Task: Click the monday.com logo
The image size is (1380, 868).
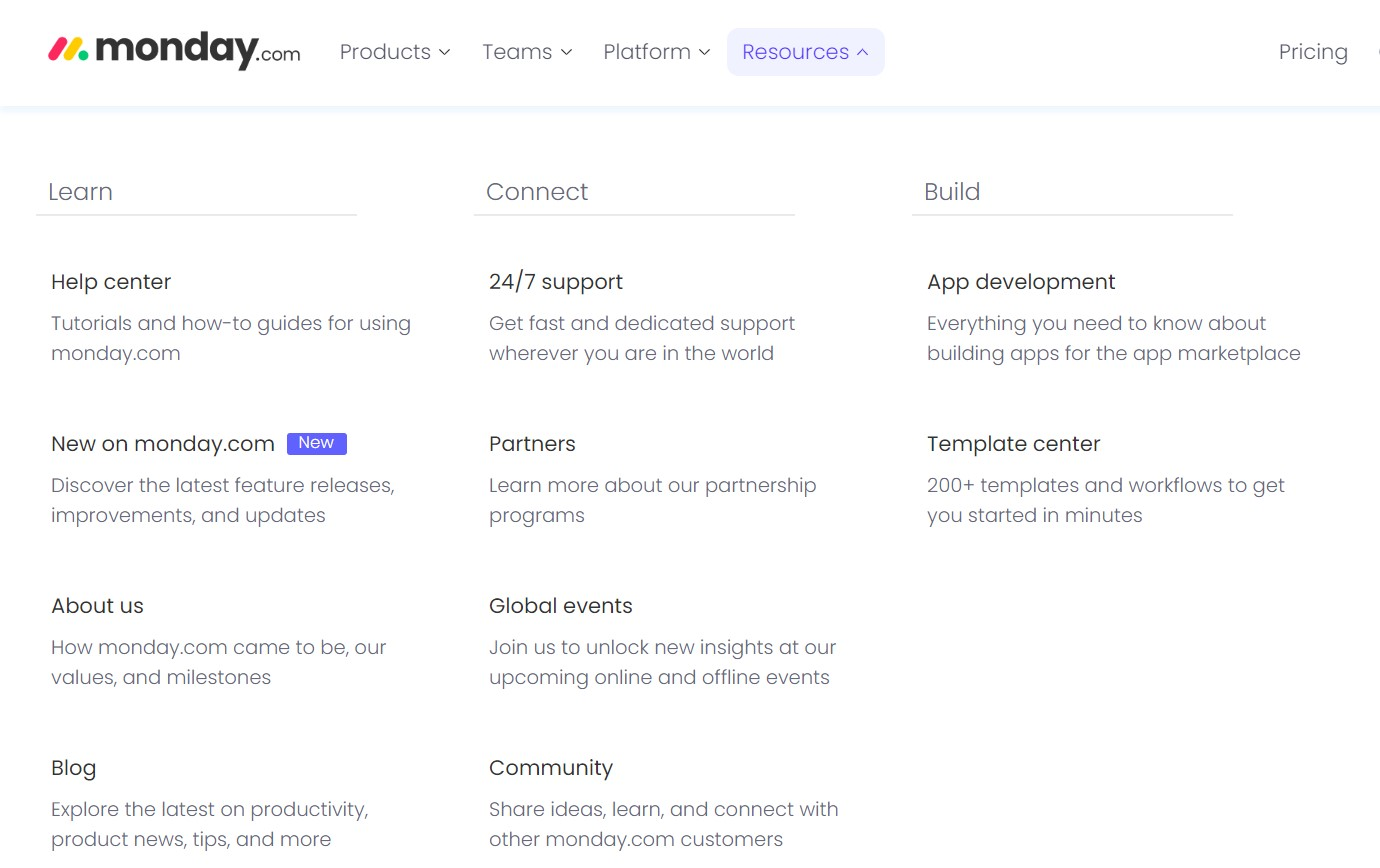Action: (x=174, y=51)
